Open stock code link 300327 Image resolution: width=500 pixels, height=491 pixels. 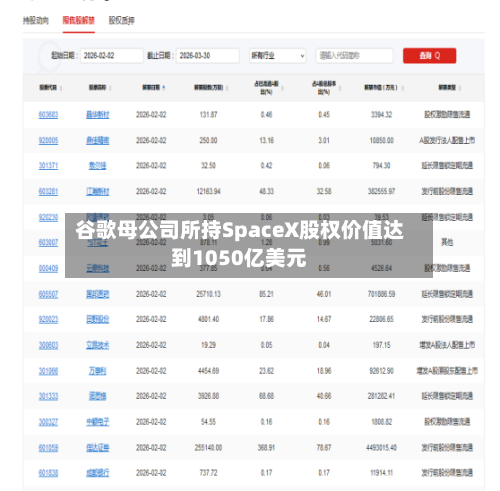pos(48,422)
